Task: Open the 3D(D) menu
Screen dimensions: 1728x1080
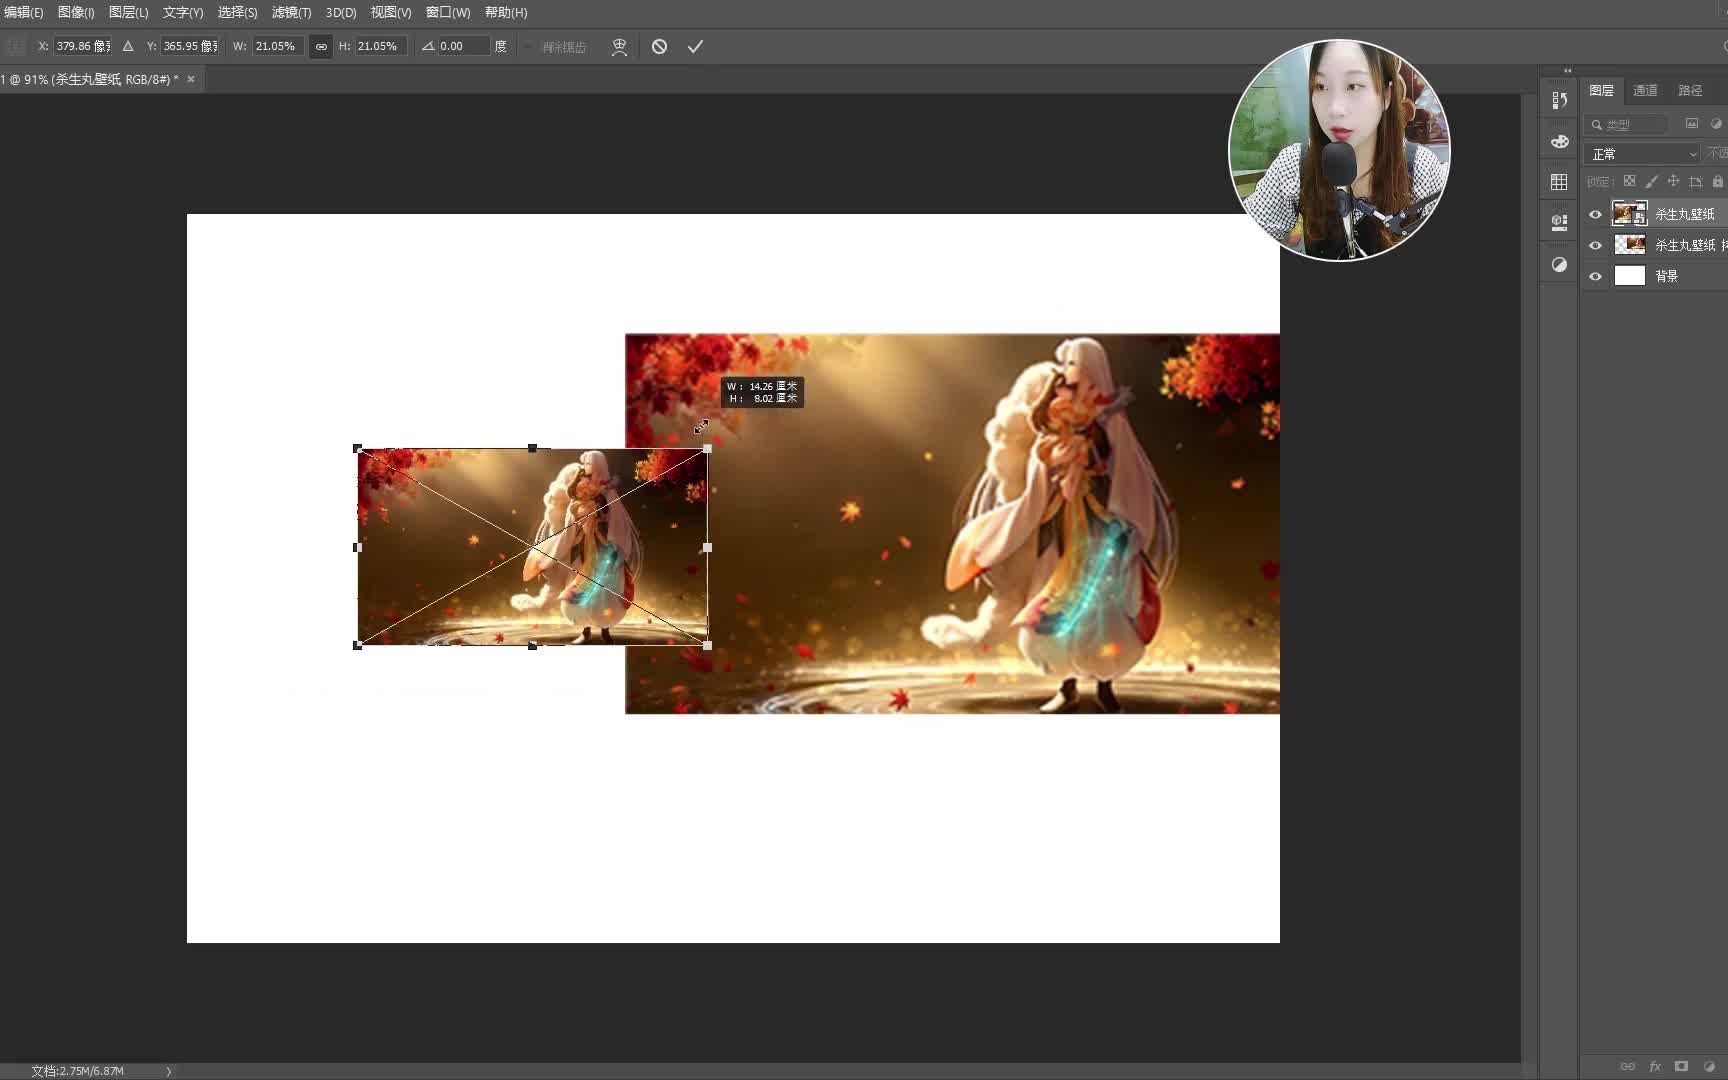Action: [x=341, y=12]
